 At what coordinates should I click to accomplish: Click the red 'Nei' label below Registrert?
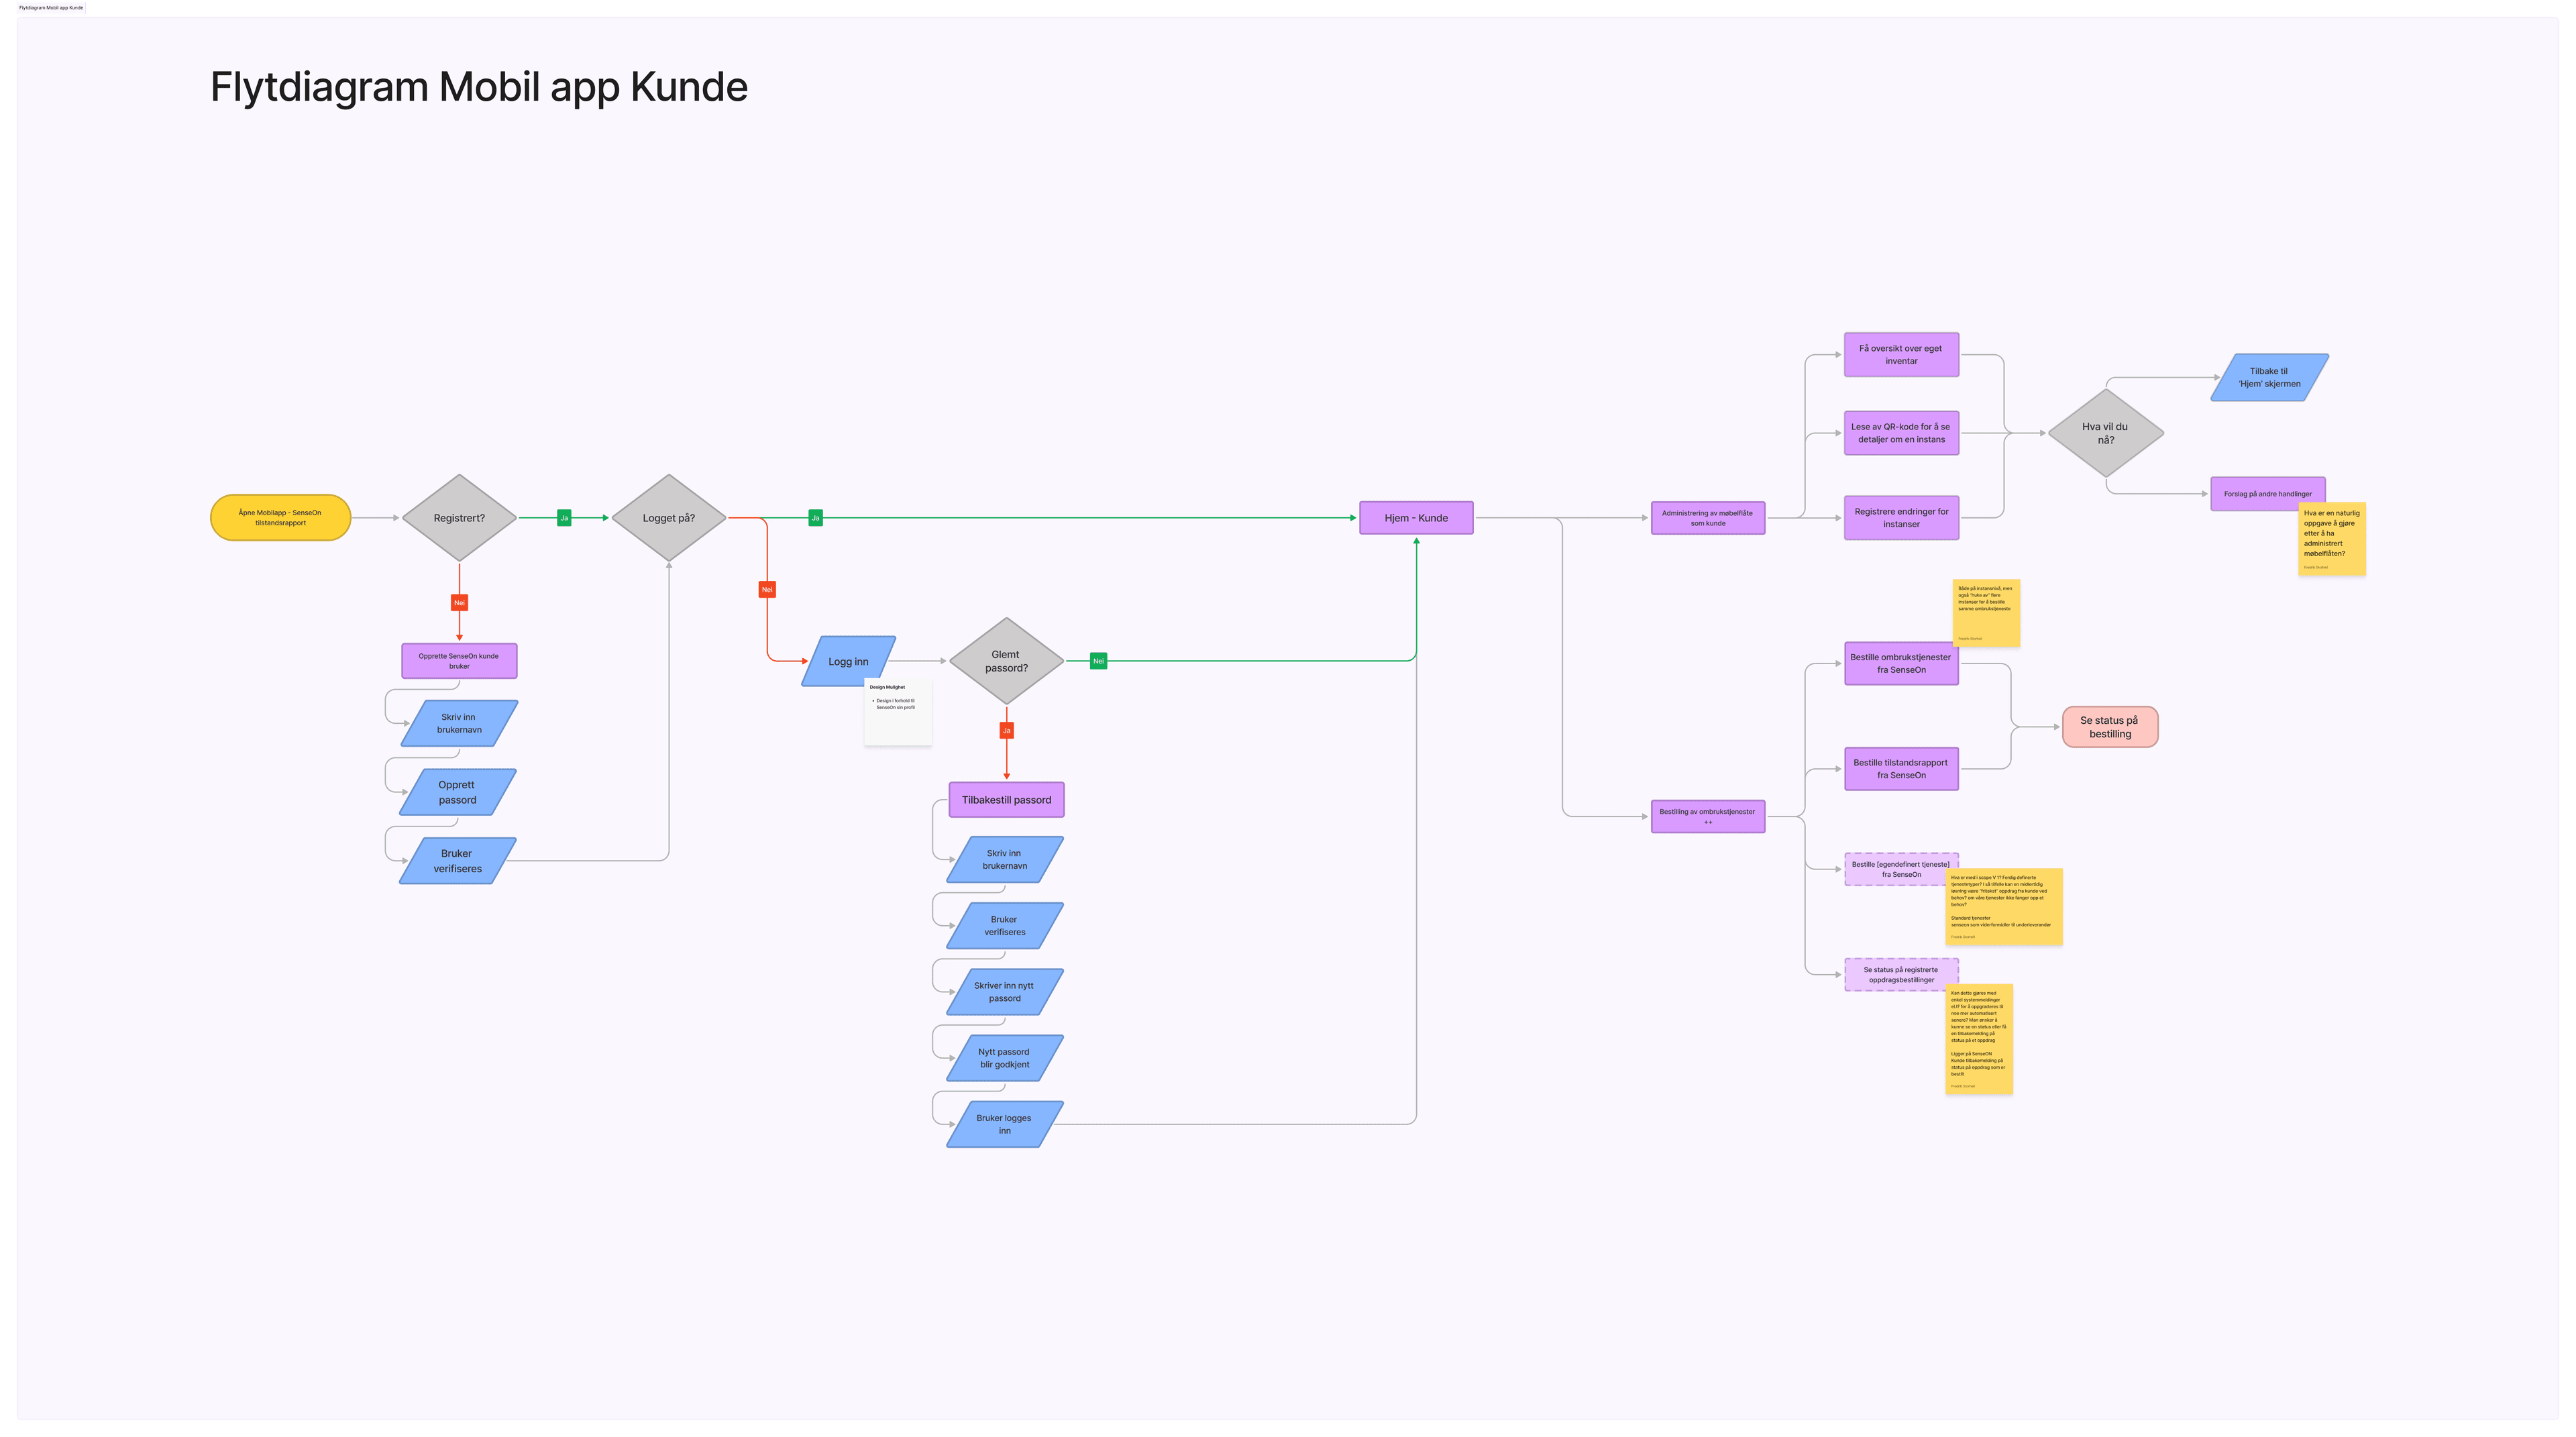(x=459, y=603)
